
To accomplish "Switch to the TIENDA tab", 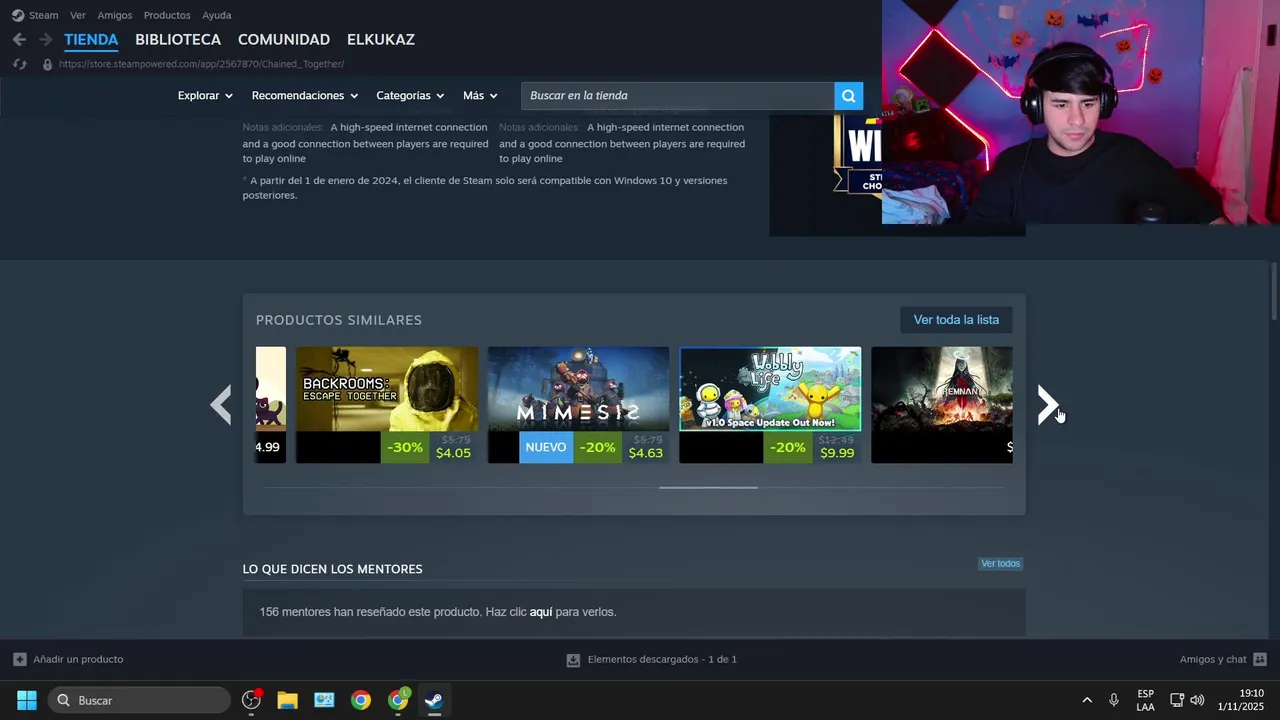I will (91, 39).
